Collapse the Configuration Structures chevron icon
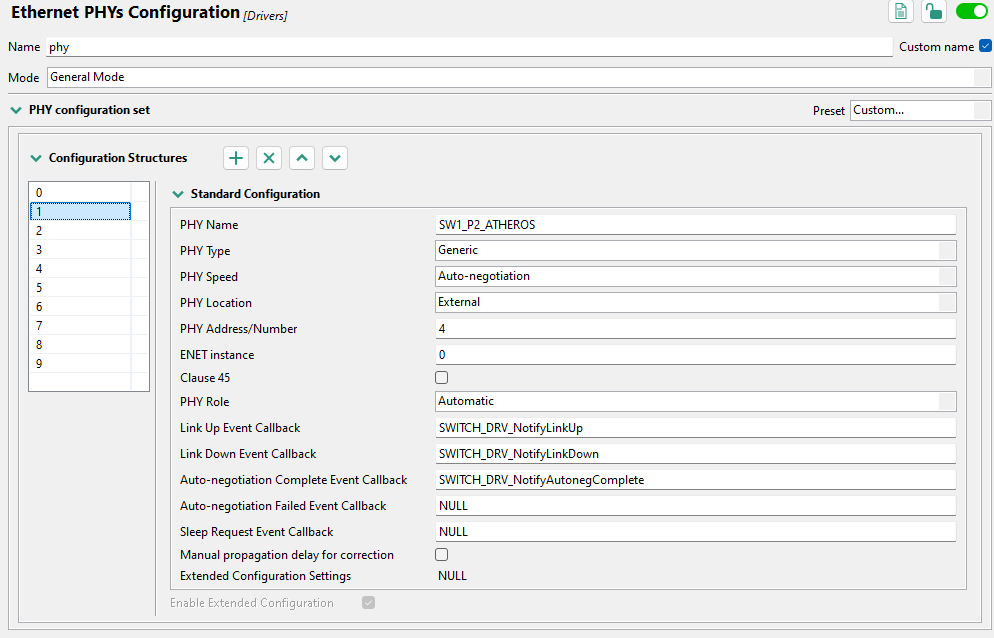The width and height of the screenshot is (994, 638). coord(36,157)
